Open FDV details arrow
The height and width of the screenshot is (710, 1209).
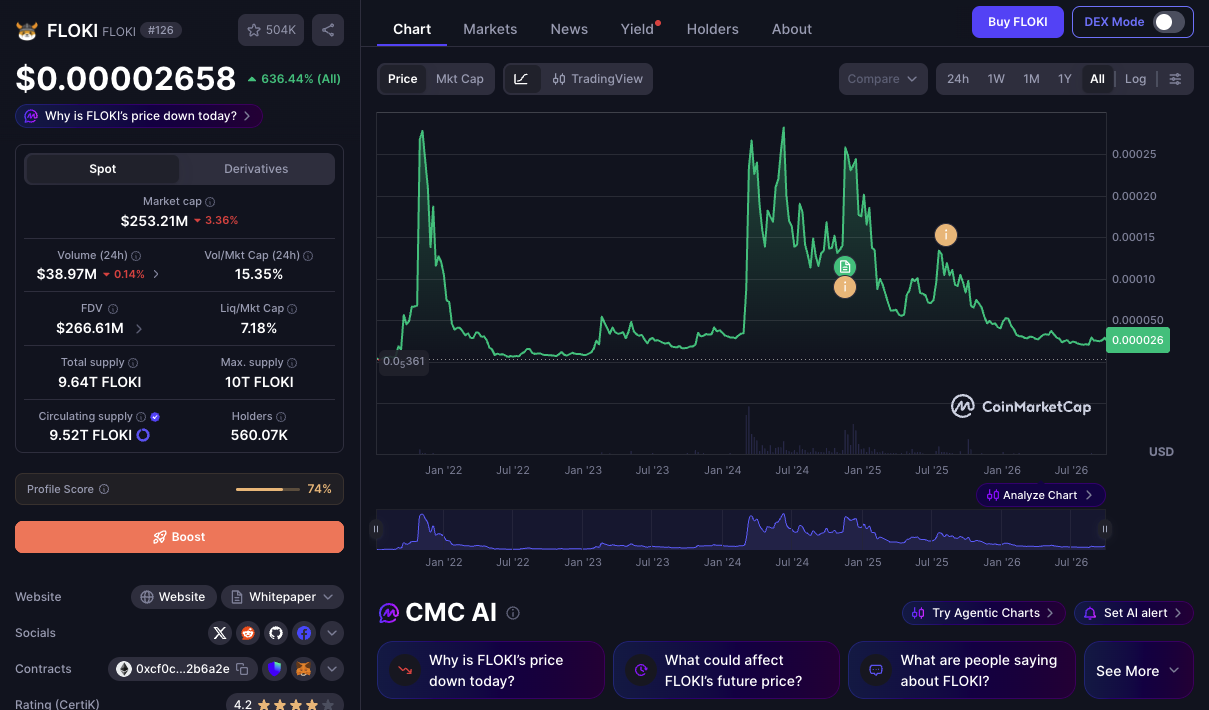coord(138,328)
